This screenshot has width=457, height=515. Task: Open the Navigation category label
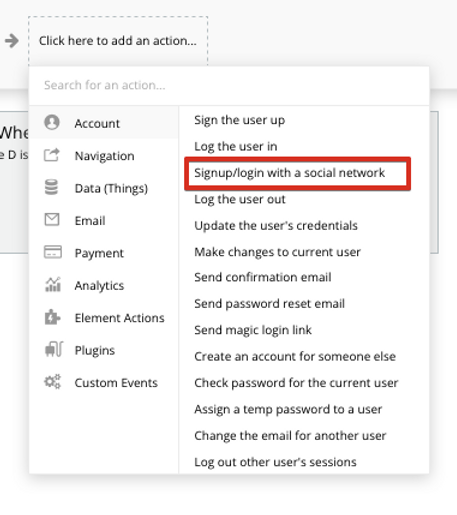click(104, 156)
